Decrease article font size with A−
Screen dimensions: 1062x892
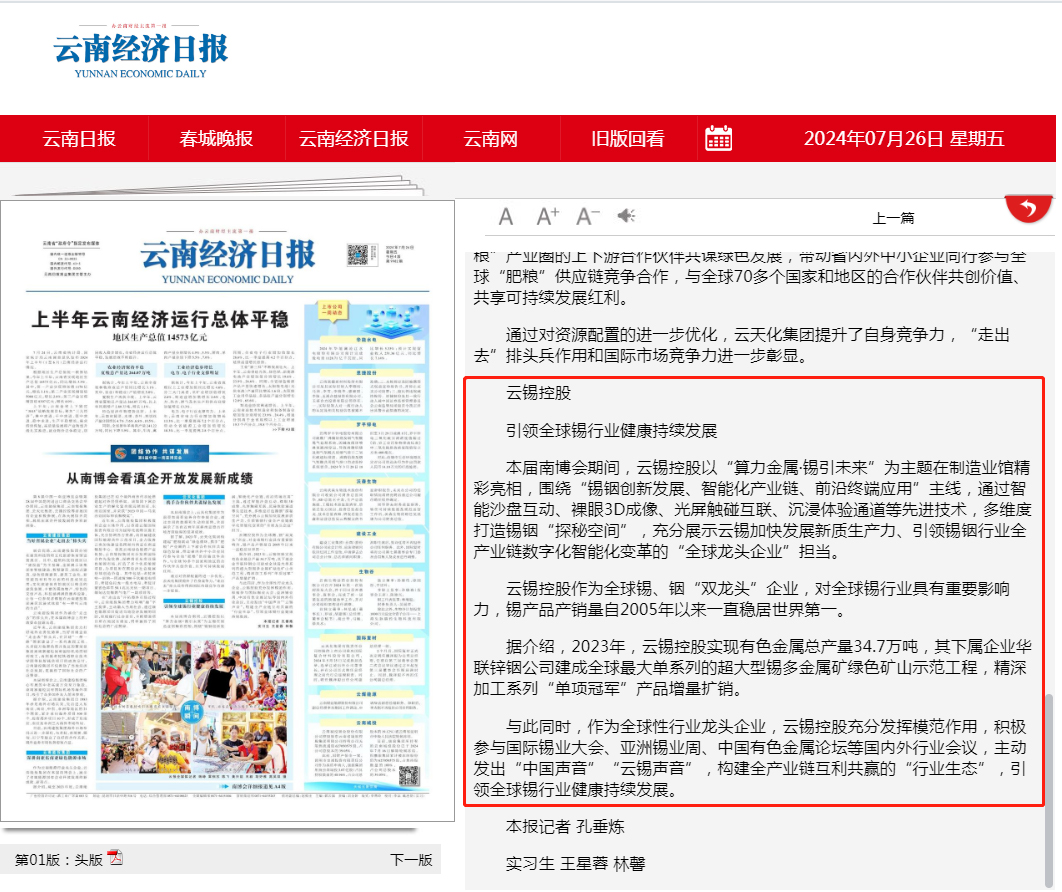[x=587, y=217]
